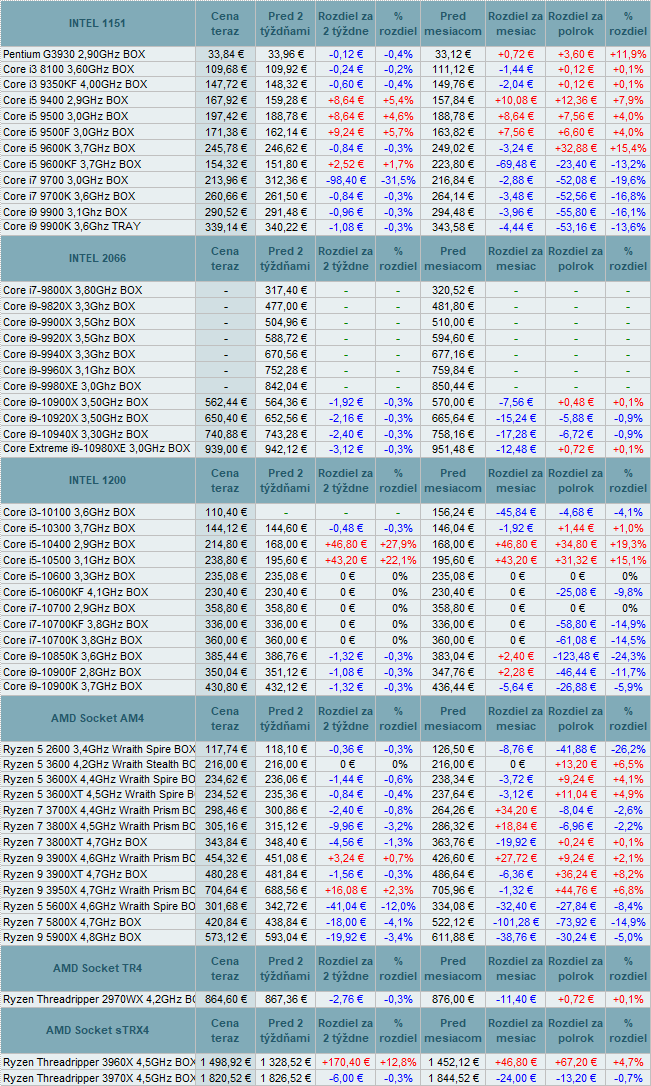Click the Core i9 9900K 3,6Ghz TRAY name
651x1086 pixels.
tap(71, 226)
